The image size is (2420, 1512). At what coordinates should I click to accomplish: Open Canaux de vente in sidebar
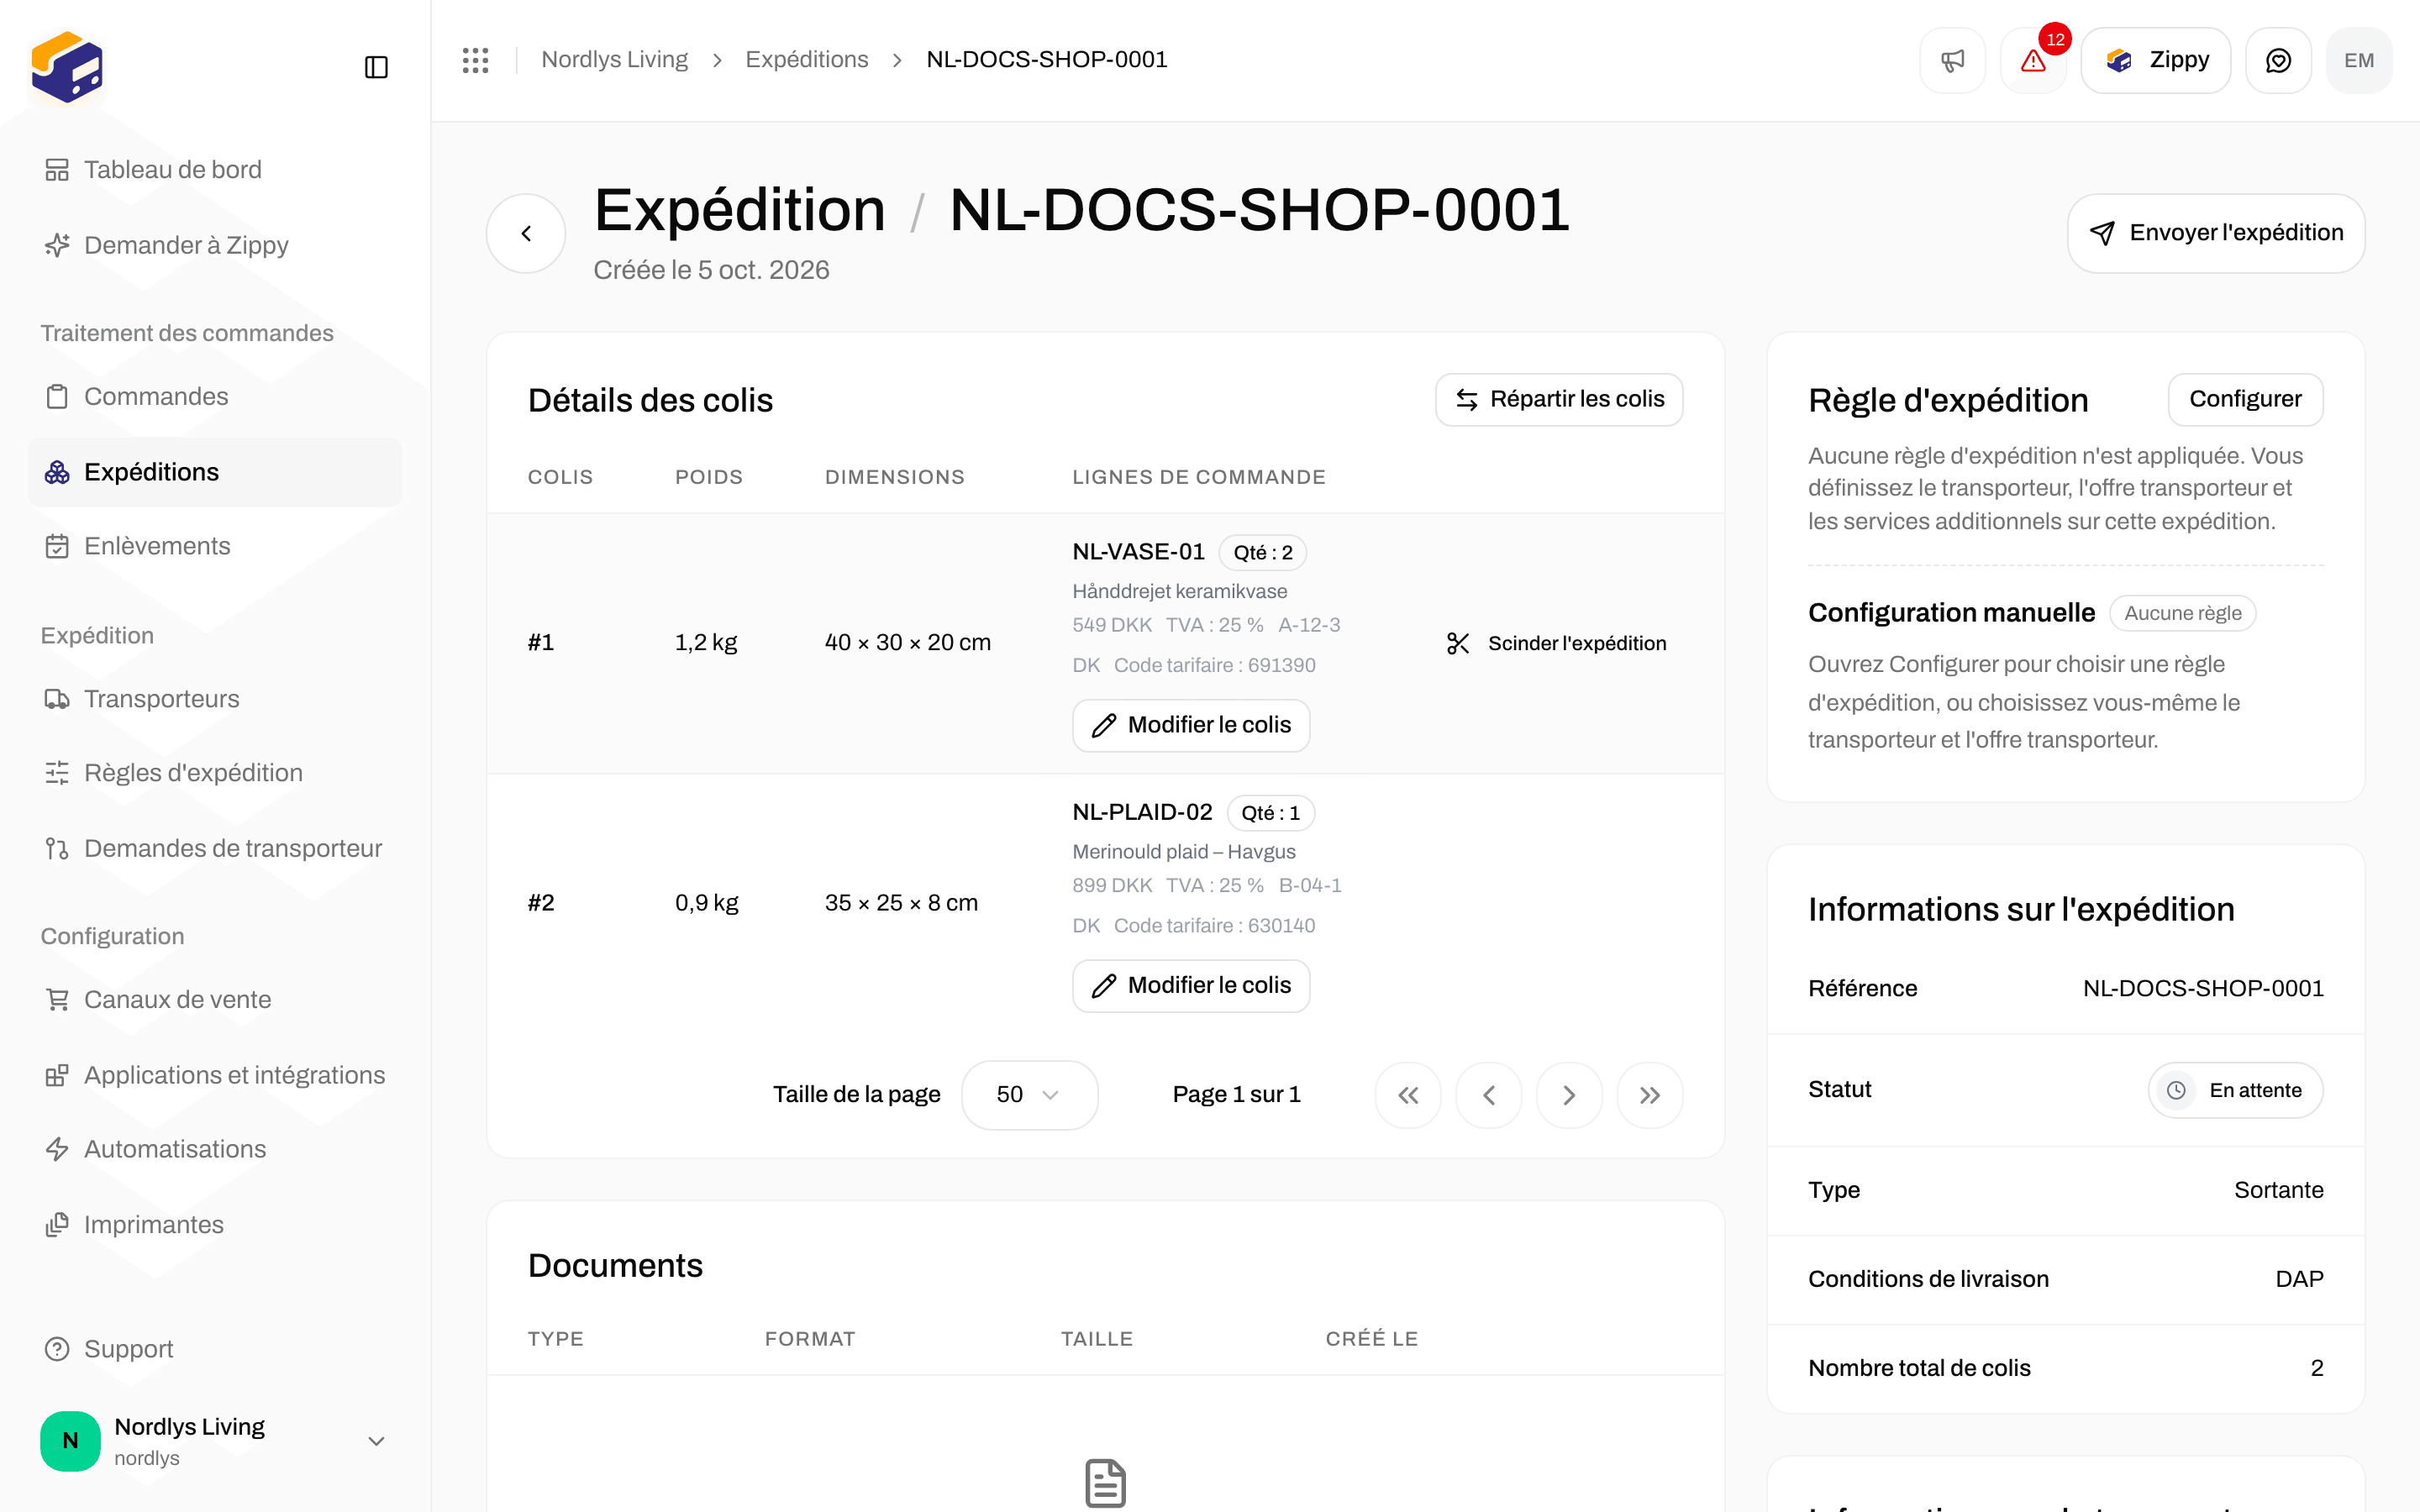pyautogui.click(x=215, y=1000)
